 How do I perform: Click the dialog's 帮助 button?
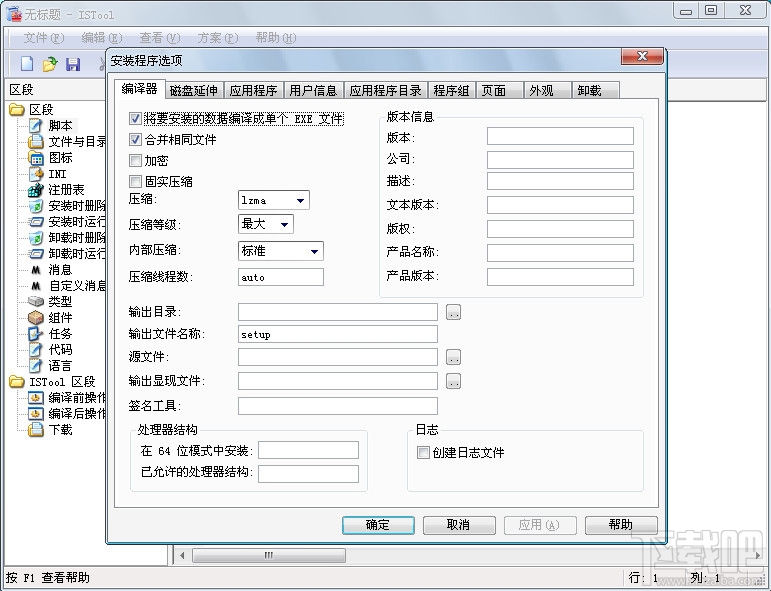(621, 525)
